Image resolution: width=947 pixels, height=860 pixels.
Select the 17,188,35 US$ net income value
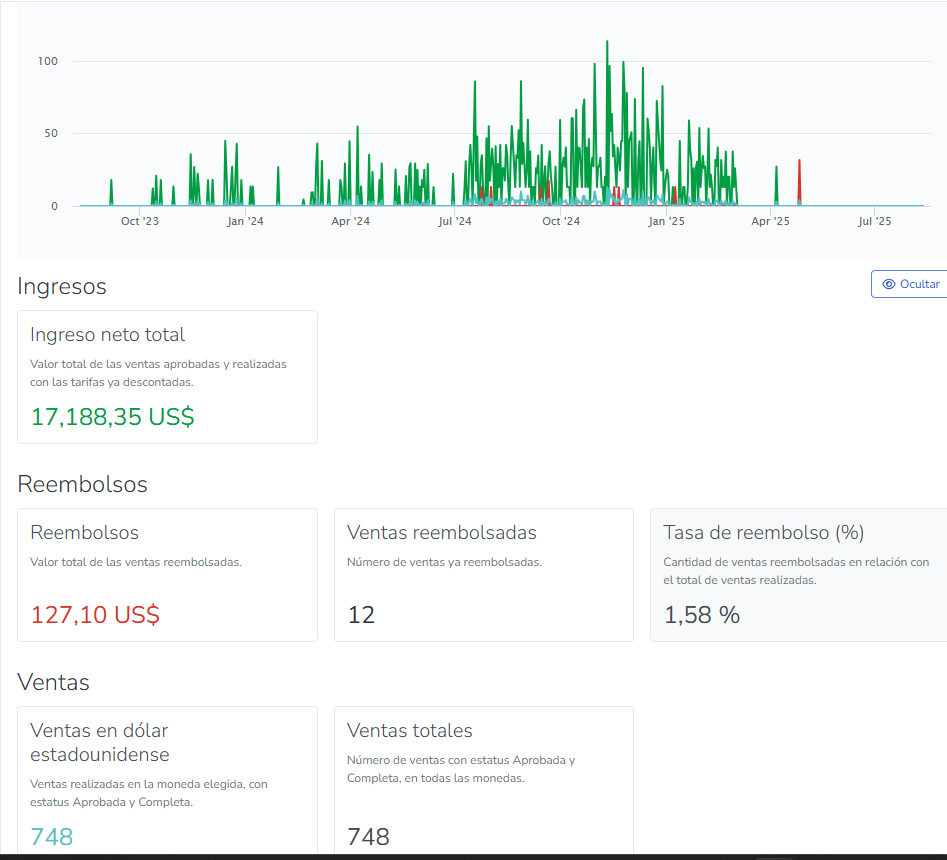(112, 417)
